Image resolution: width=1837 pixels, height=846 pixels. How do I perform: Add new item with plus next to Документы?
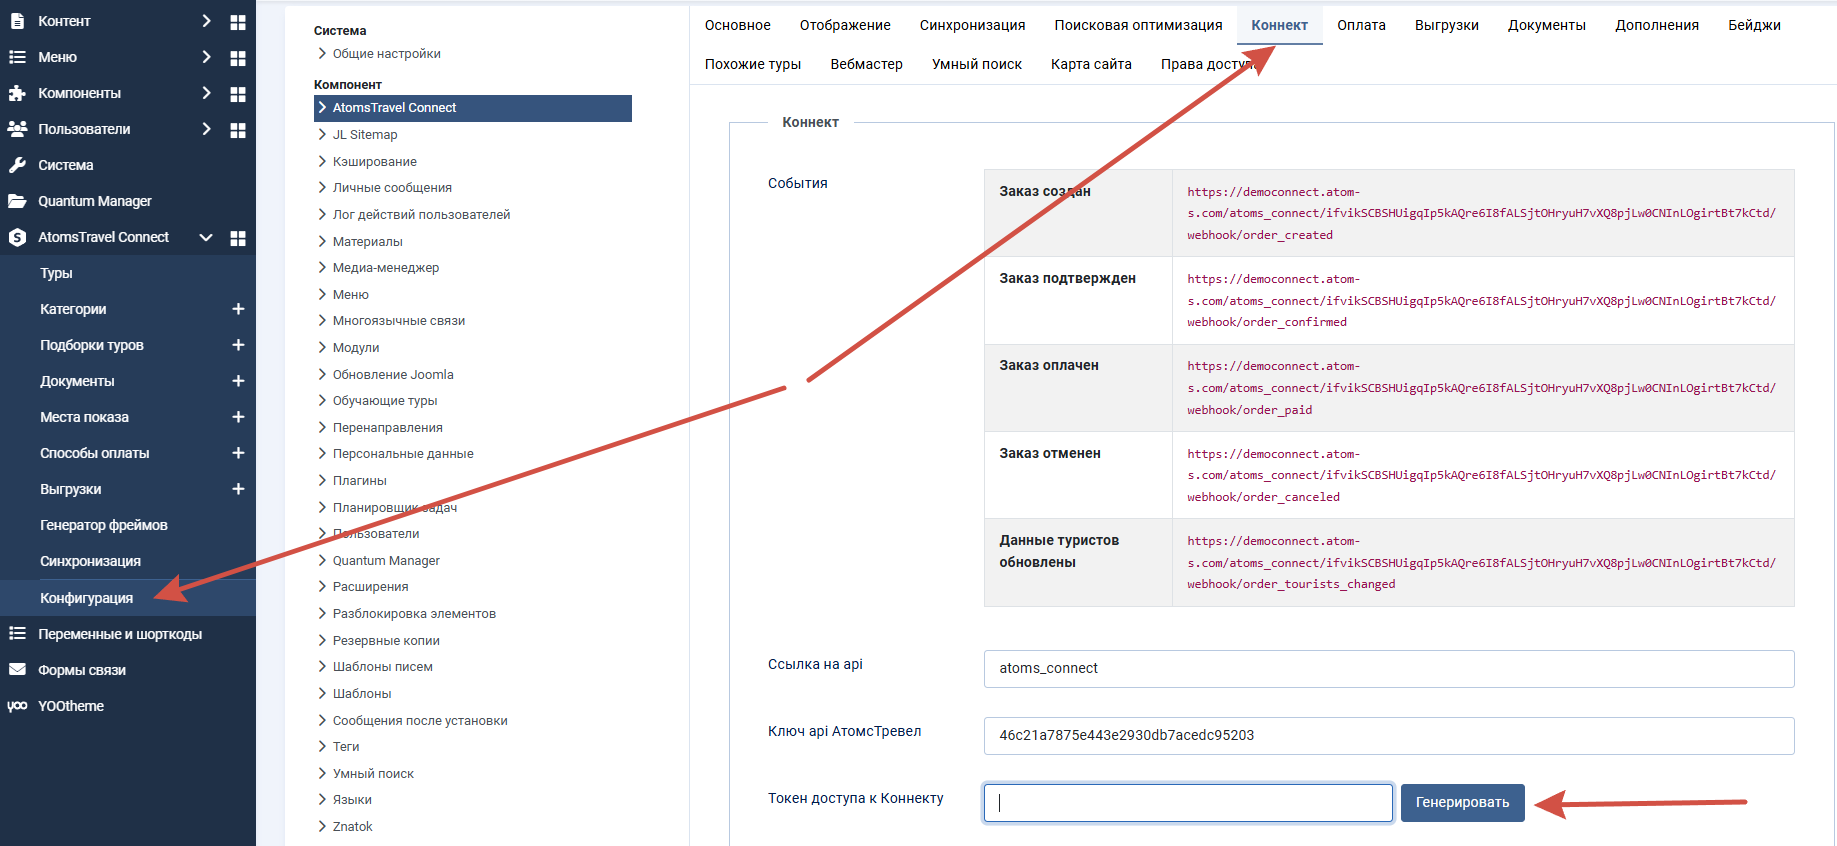[x=238, y=381]
